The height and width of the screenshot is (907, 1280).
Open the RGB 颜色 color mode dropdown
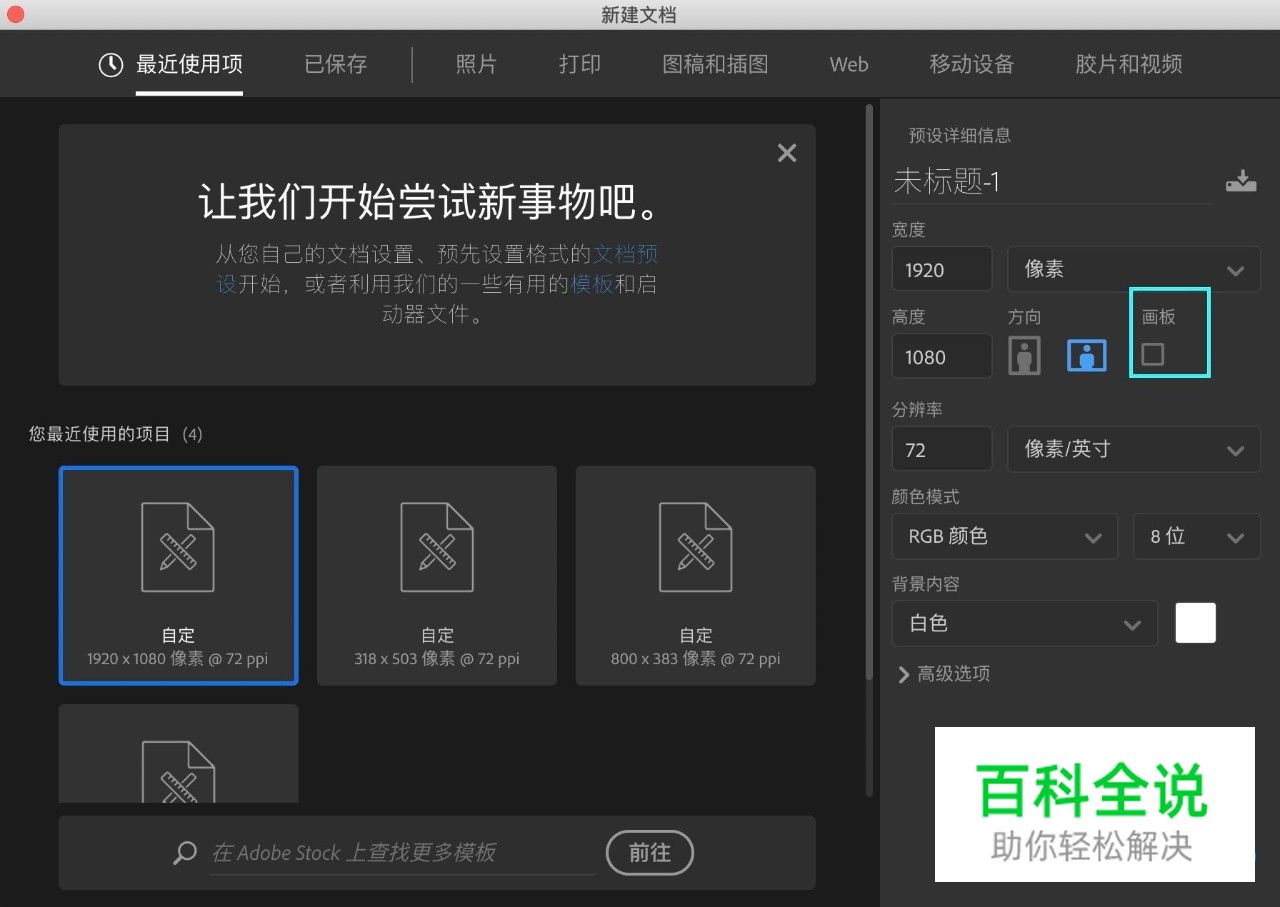(x=1003, y=537)
